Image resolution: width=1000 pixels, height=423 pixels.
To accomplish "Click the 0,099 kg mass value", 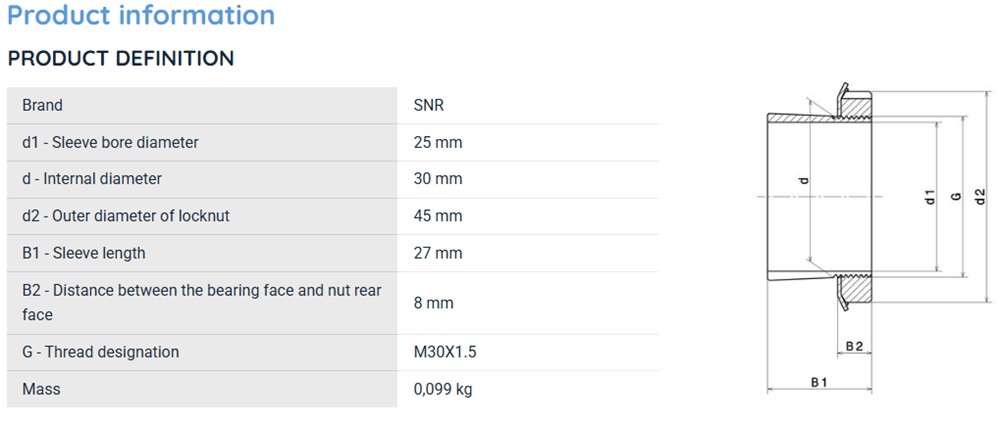I will pyautogui.click(x=443, y=389).
